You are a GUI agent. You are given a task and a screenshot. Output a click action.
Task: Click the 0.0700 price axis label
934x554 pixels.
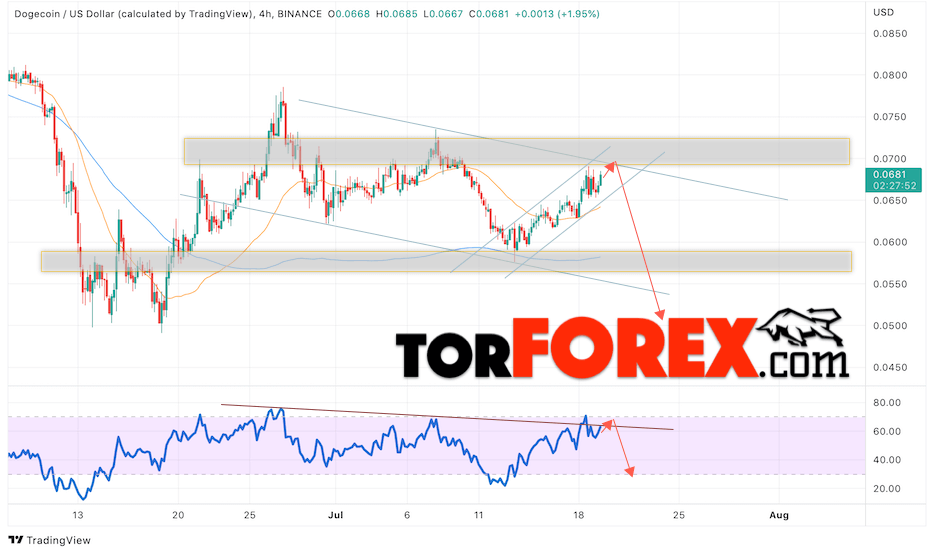pos(890,159)
